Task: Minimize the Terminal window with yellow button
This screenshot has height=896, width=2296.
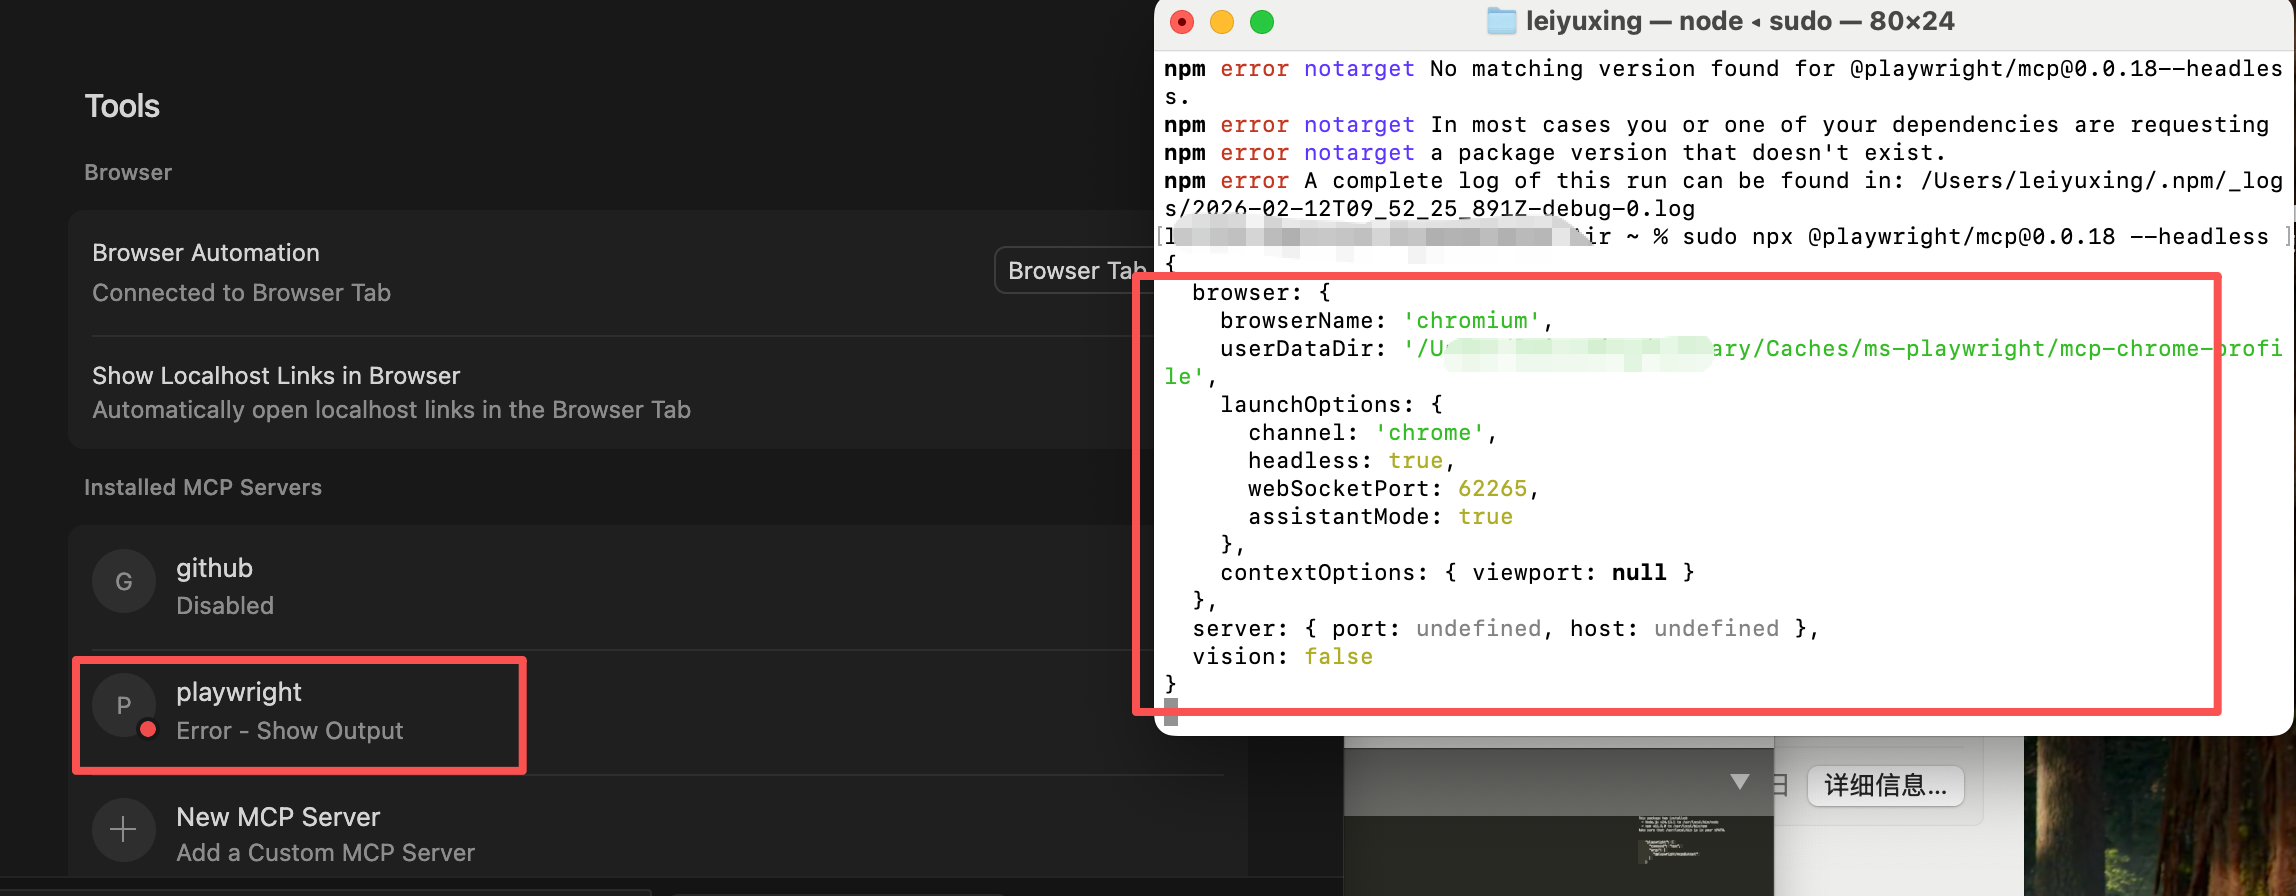Action: point(1222,22)
